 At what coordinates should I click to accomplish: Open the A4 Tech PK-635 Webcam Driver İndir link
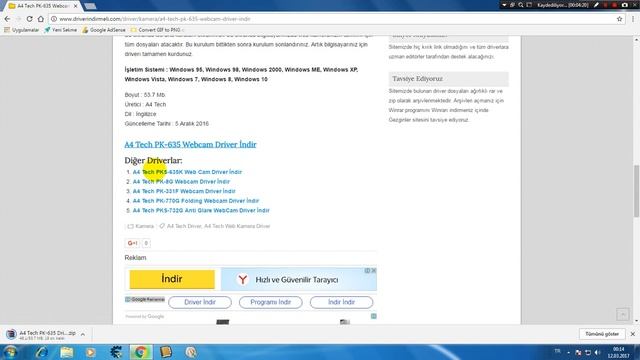[x=190, y=144]
